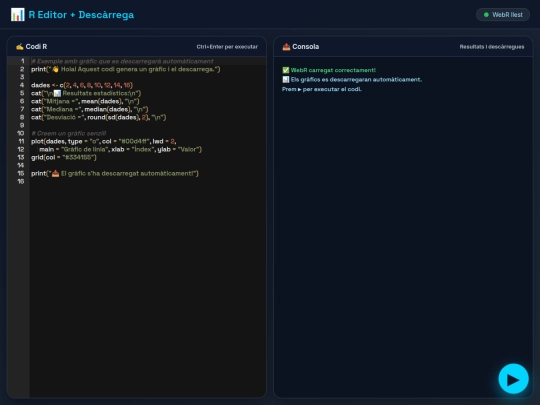Screen dimensions: 540x405
Task: Click the R Editor + Descàrrega title
Action: [81, 15]
